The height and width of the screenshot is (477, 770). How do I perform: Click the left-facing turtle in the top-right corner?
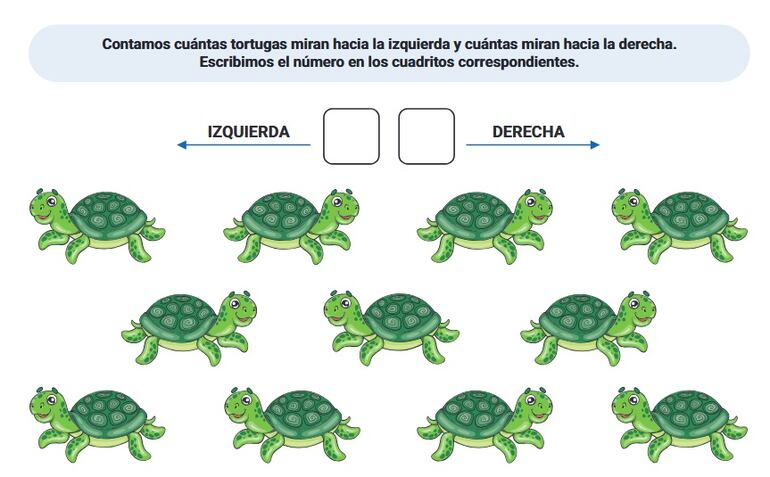(680, 226)
